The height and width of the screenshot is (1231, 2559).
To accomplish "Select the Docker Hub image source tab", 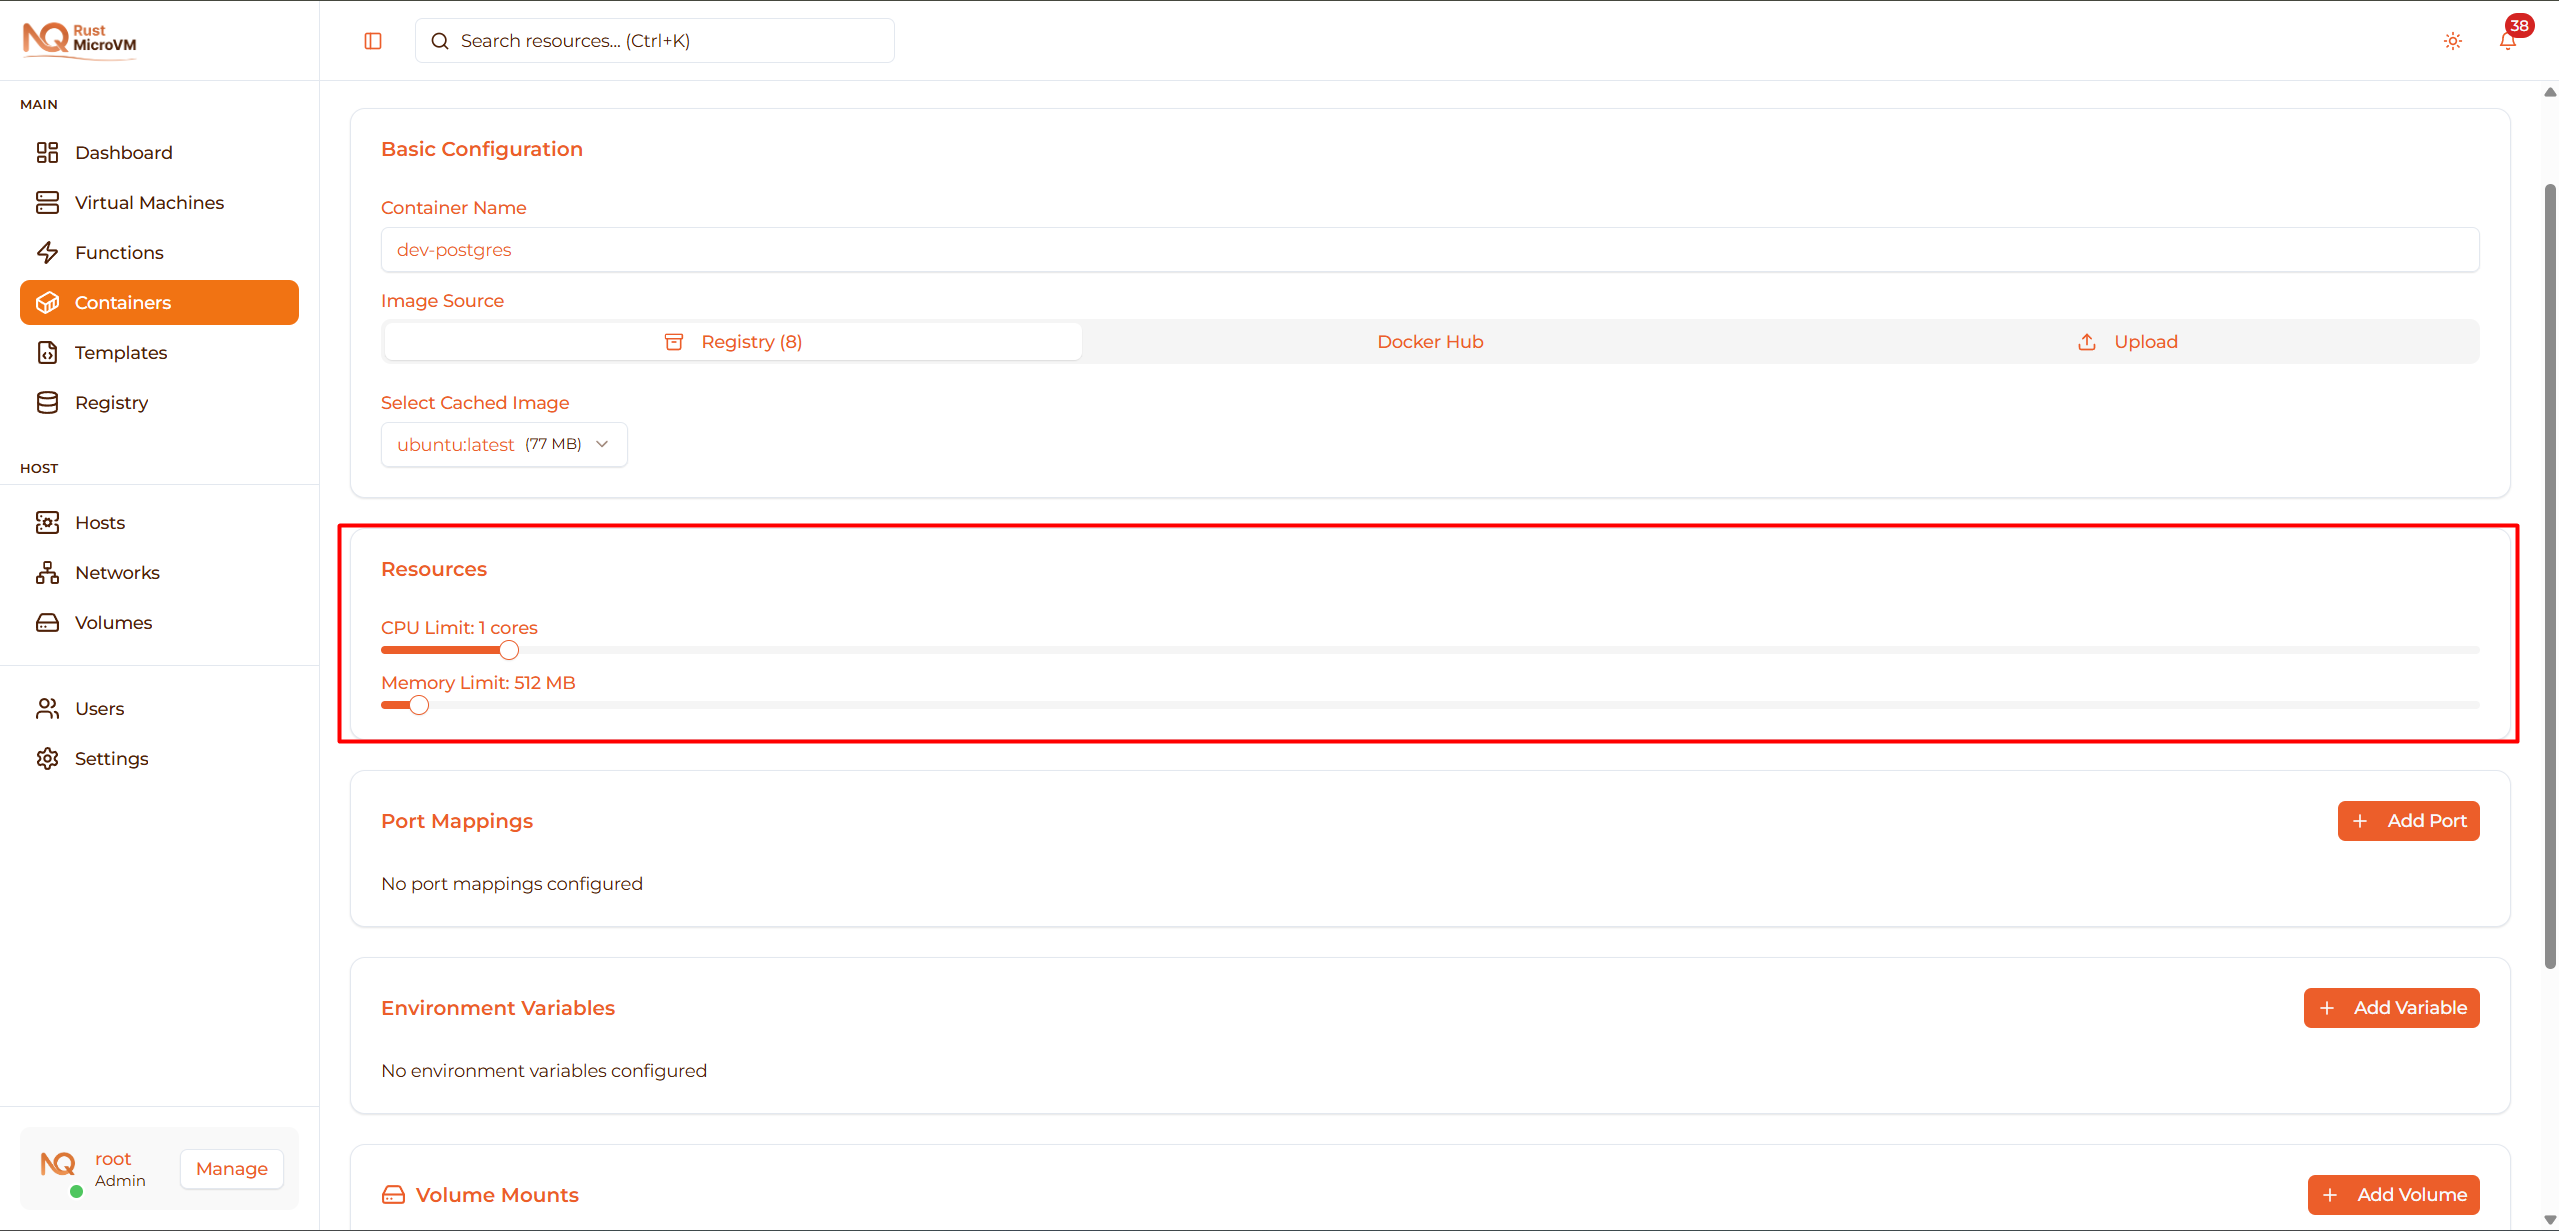I will click(x=1429, y=342).
